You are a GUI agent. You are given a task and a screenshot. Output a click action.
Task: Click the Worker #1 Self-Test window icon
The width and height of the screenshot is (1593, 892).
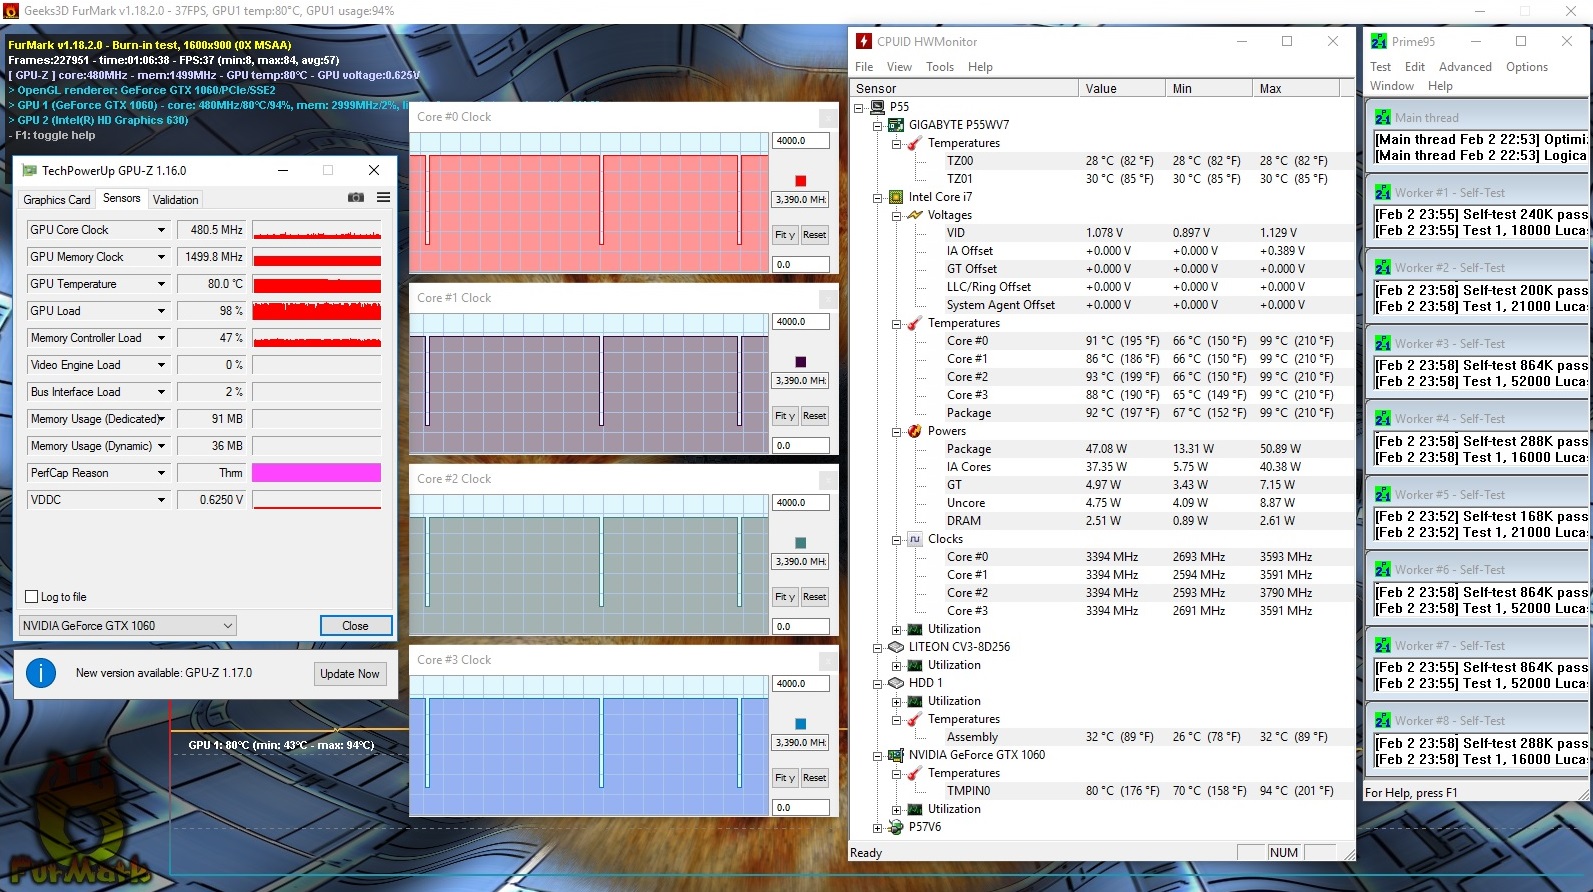1383,192
